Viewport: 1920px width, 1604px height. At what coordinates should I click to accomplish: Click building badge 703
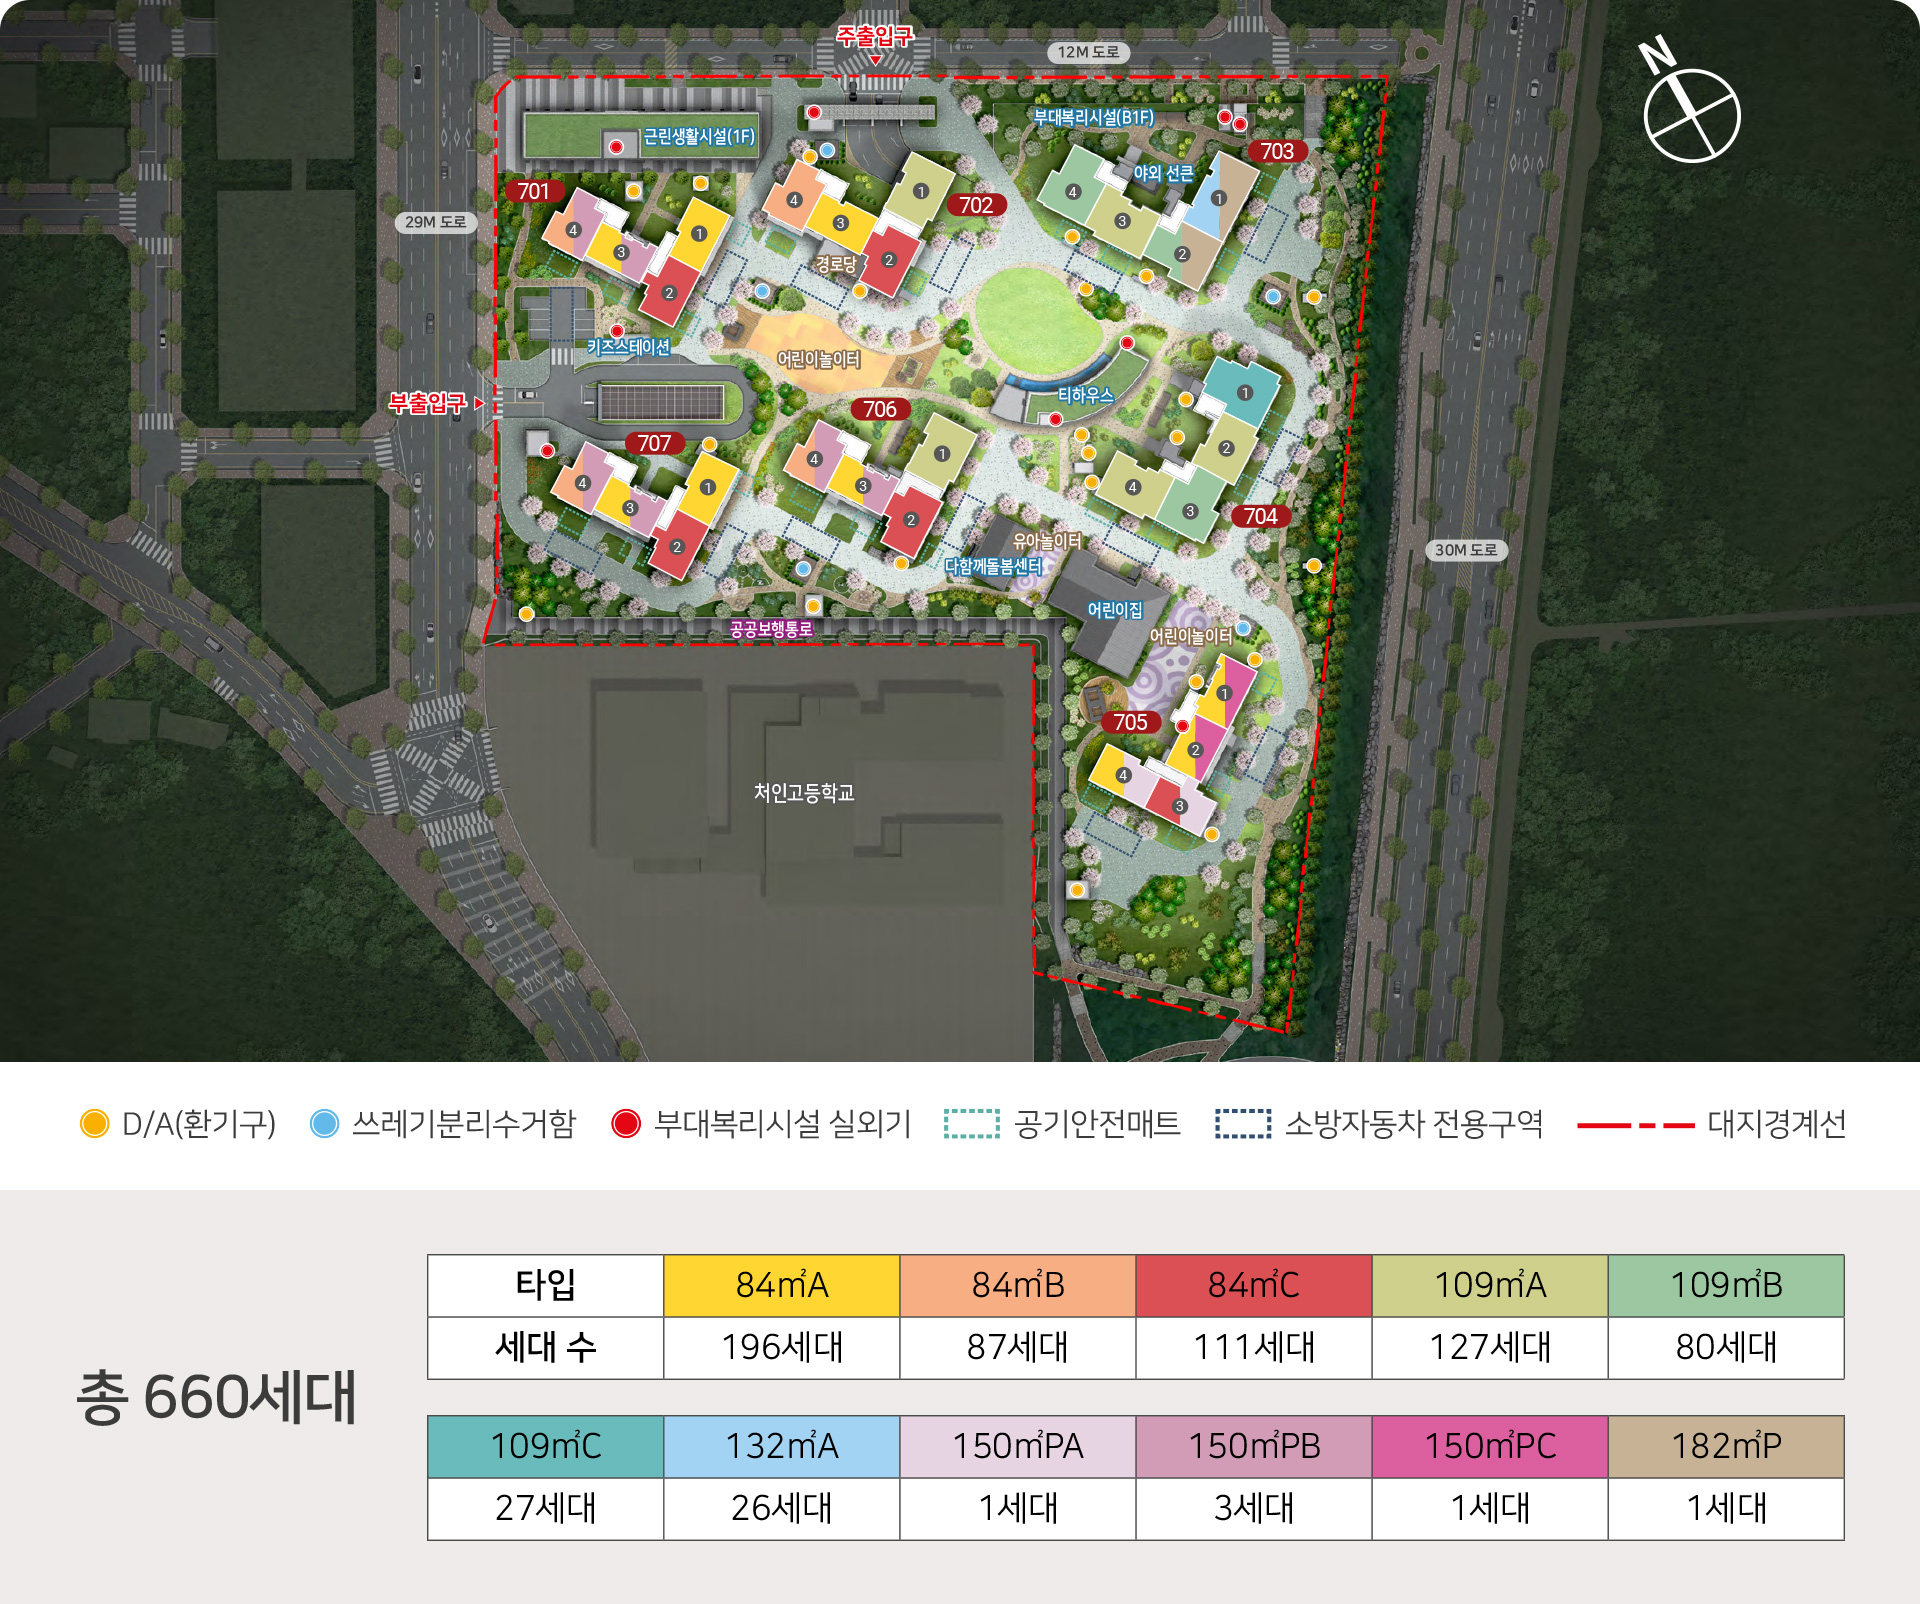1277,151
